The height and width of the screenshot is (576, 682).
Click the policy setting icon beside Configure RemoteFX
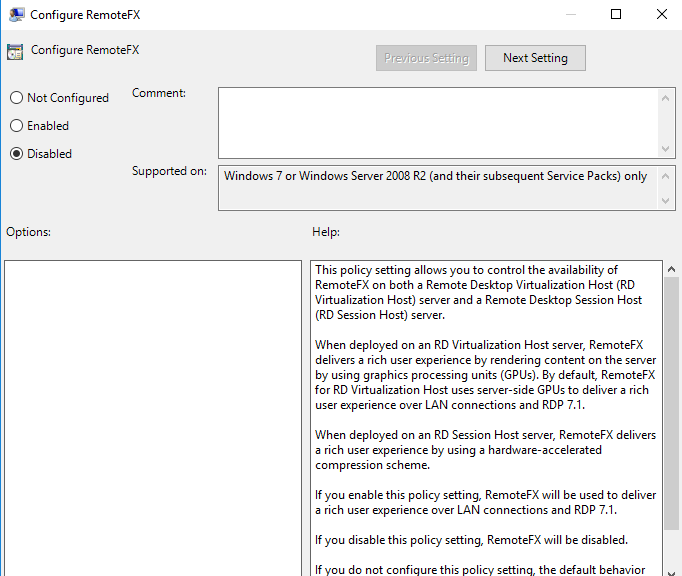pos(15,52)
